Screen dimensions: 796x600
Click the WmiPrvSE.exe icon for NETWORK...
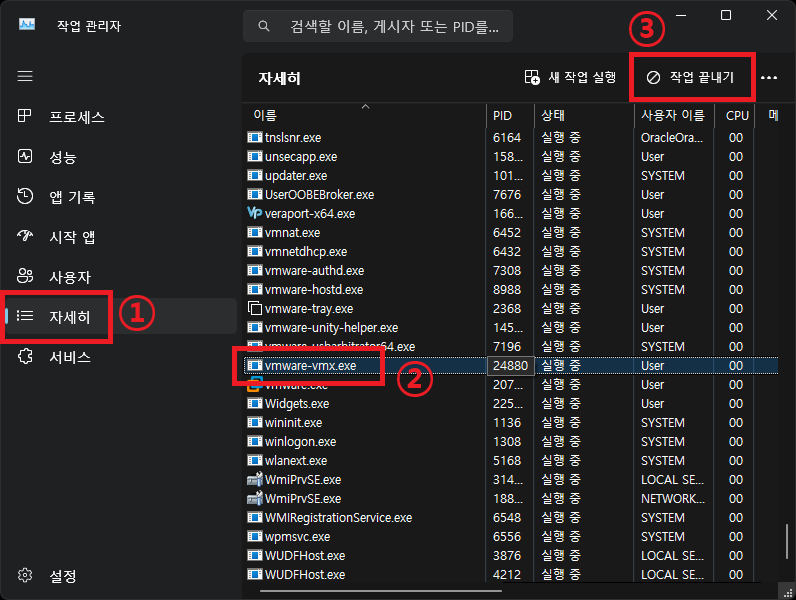pos(254,498)
